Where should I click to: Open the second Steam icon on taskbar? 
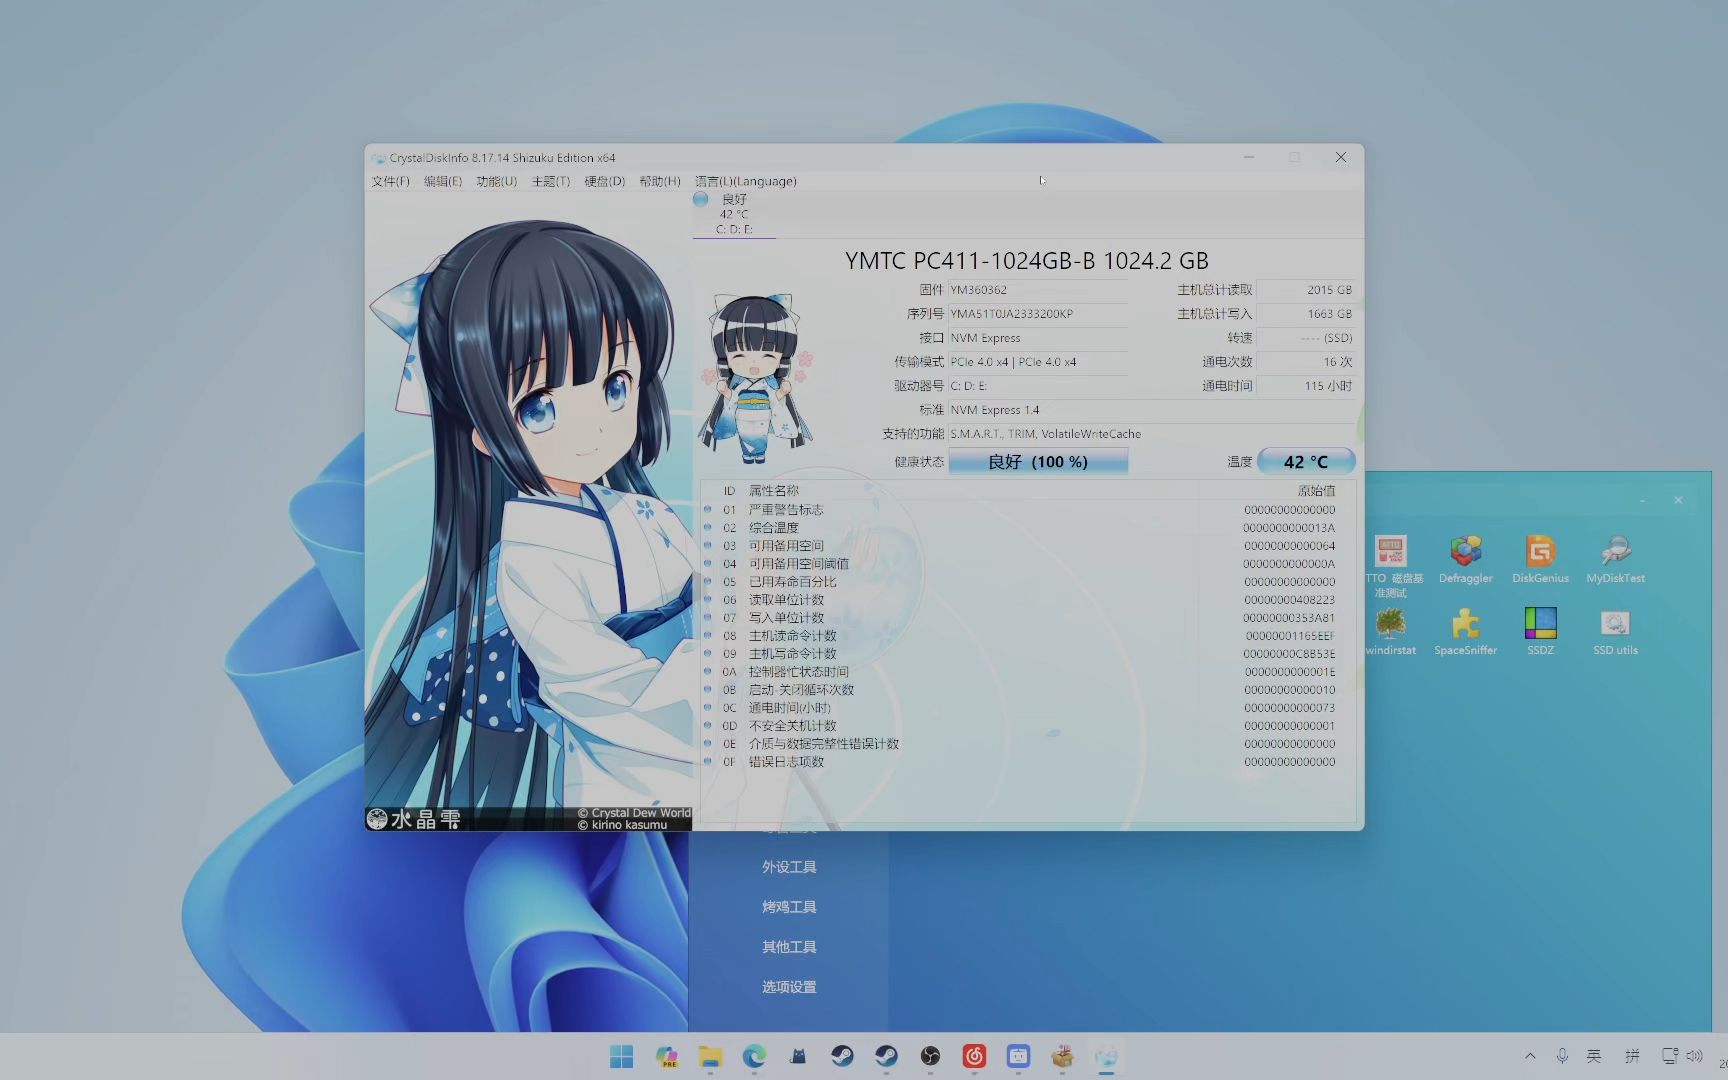point(886,1056)
